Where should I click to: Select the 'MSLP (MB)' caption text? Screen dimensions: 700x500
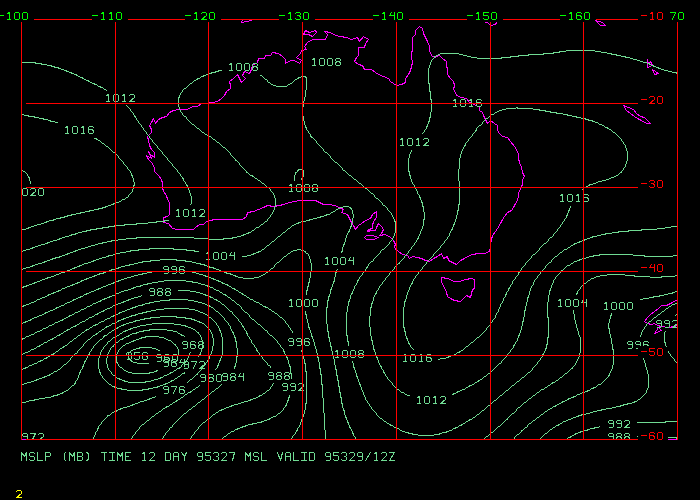coord(56,456)
